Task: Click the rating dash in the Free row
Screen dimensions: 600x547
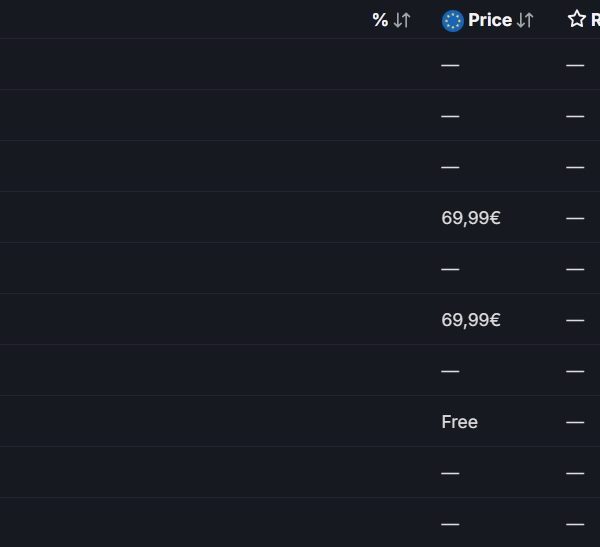Action: pos(575,422)
